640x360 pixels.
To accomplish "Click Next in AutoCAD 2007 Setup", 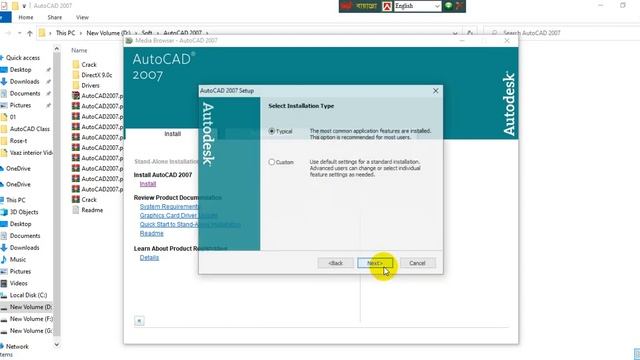I will coord(375,263).
